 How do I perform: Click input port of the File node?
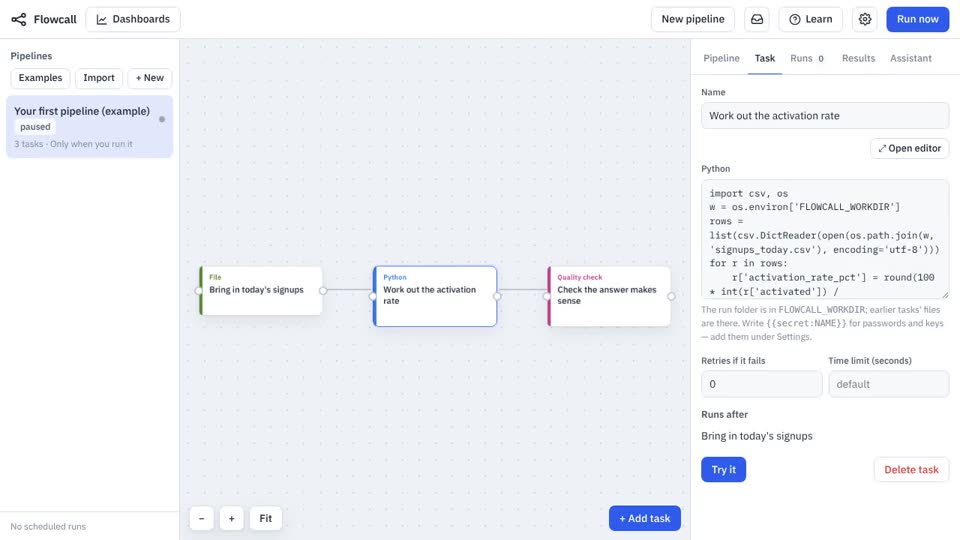[198, 291]
